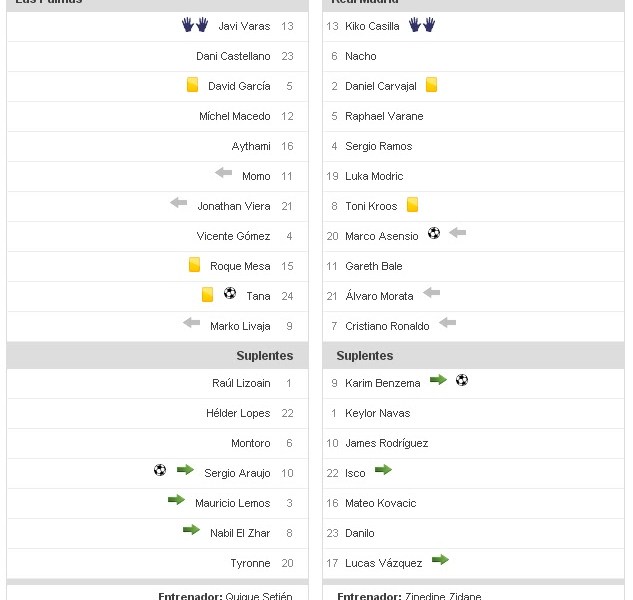This screenshot has width=633, height=600.
Task: Select Luka Modric in Real Madrid lineup
Action: coord(374,176)
